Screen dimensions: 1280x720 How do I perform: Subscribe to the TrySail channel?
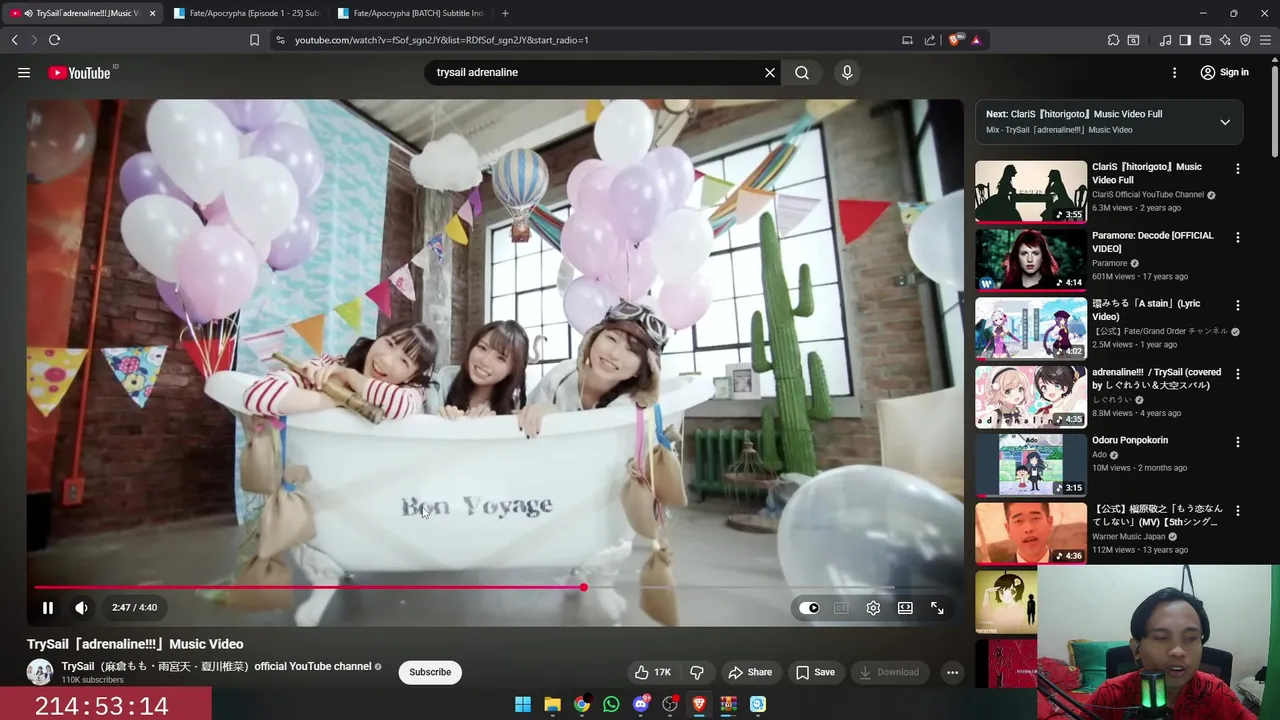coord(430,672)
